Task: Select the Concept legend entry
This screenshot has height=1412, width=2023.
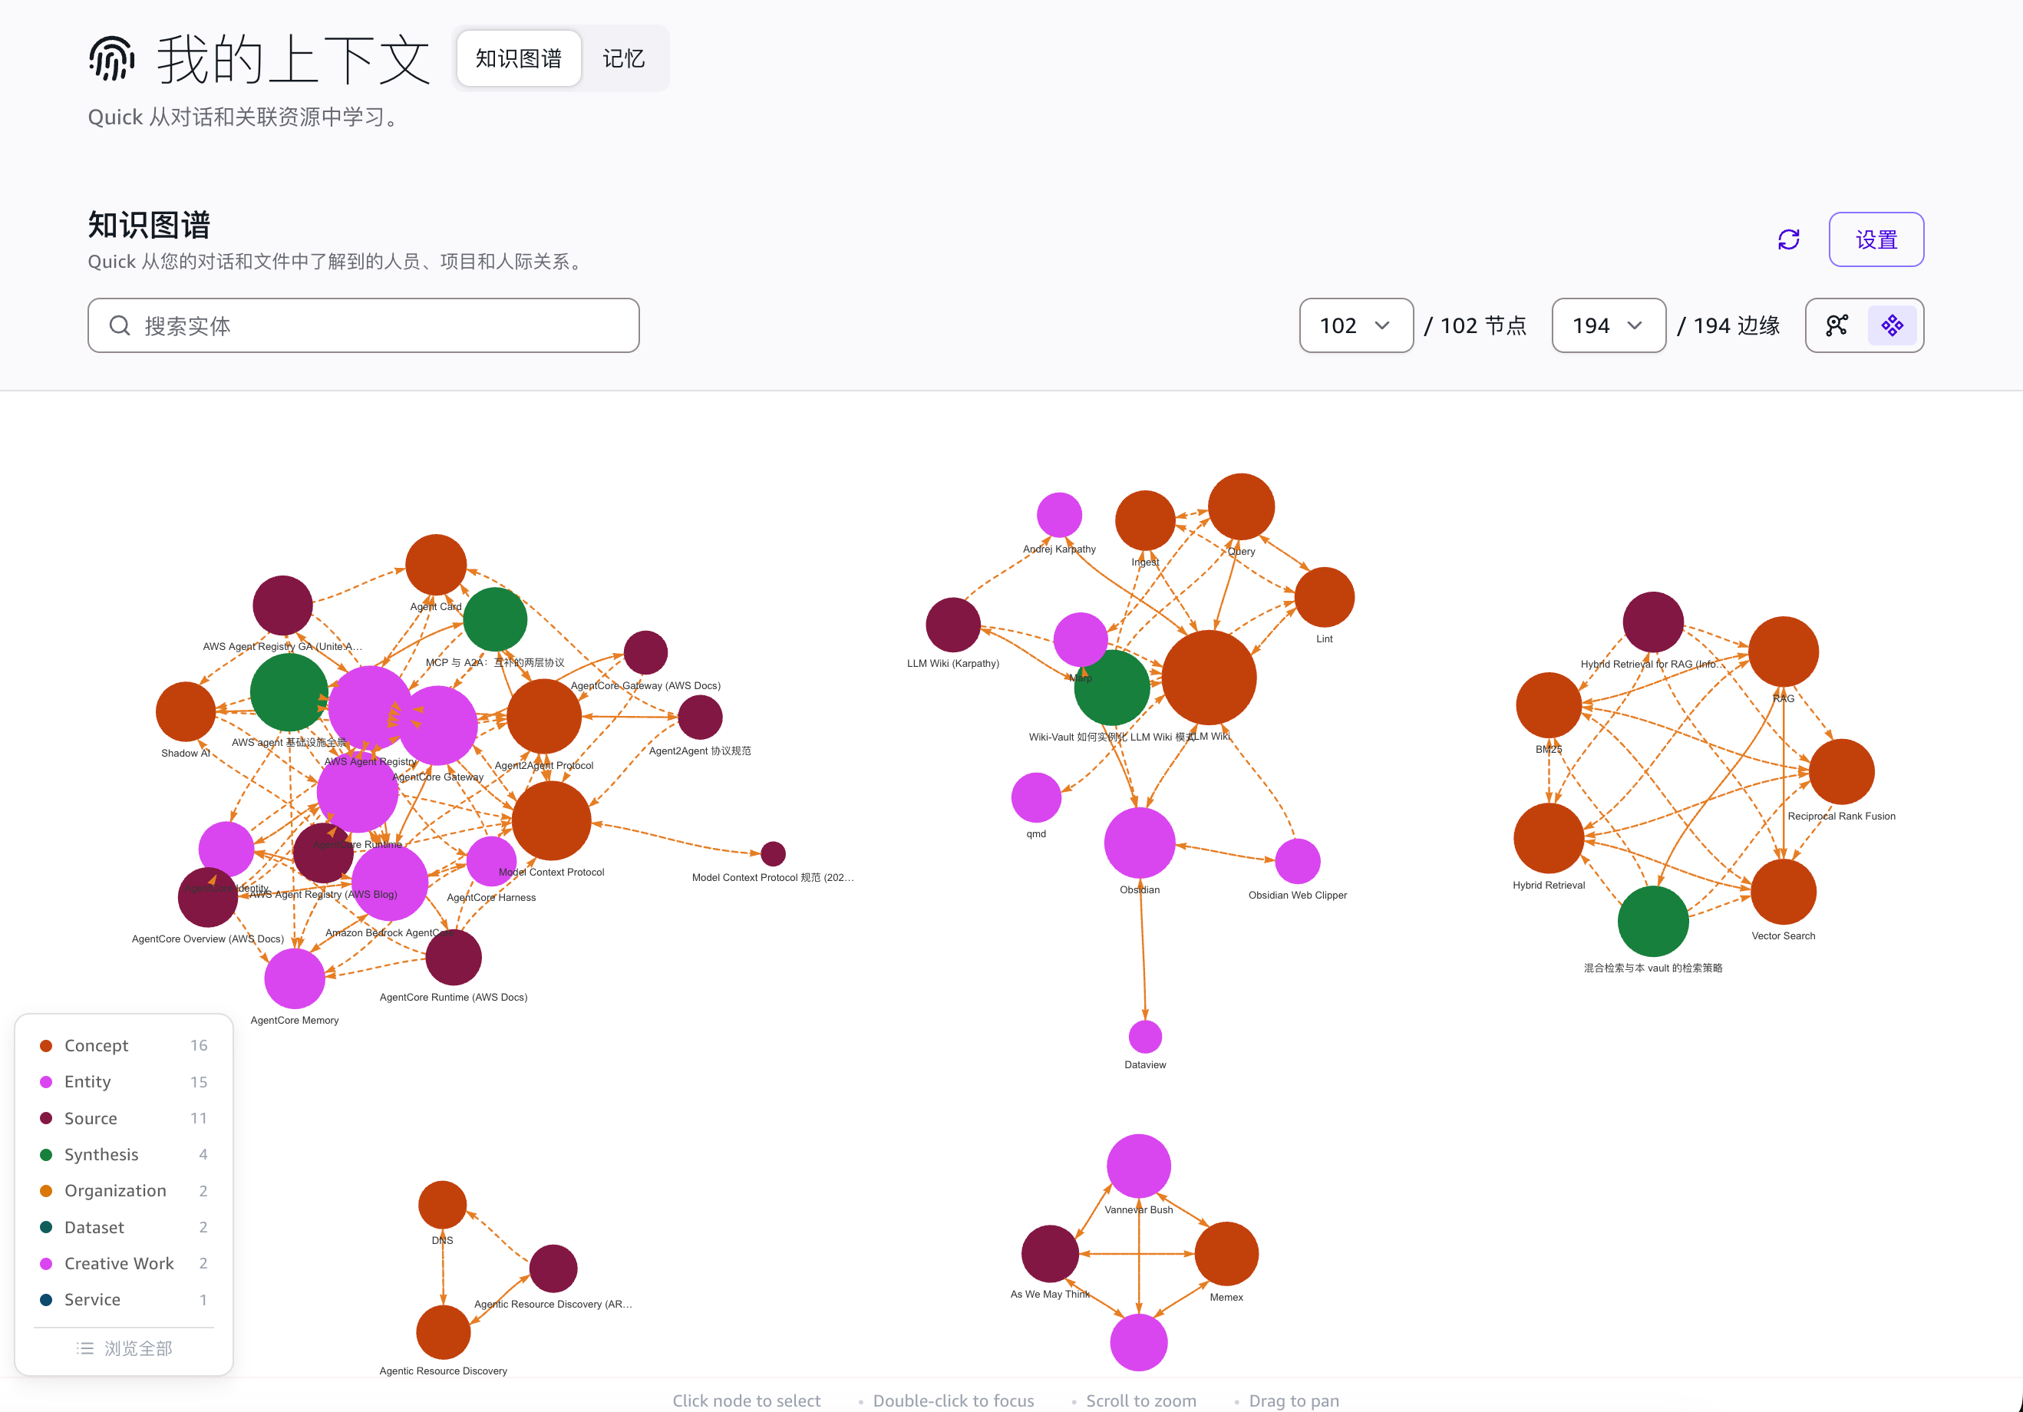Action: click(x=123, y=1045)
